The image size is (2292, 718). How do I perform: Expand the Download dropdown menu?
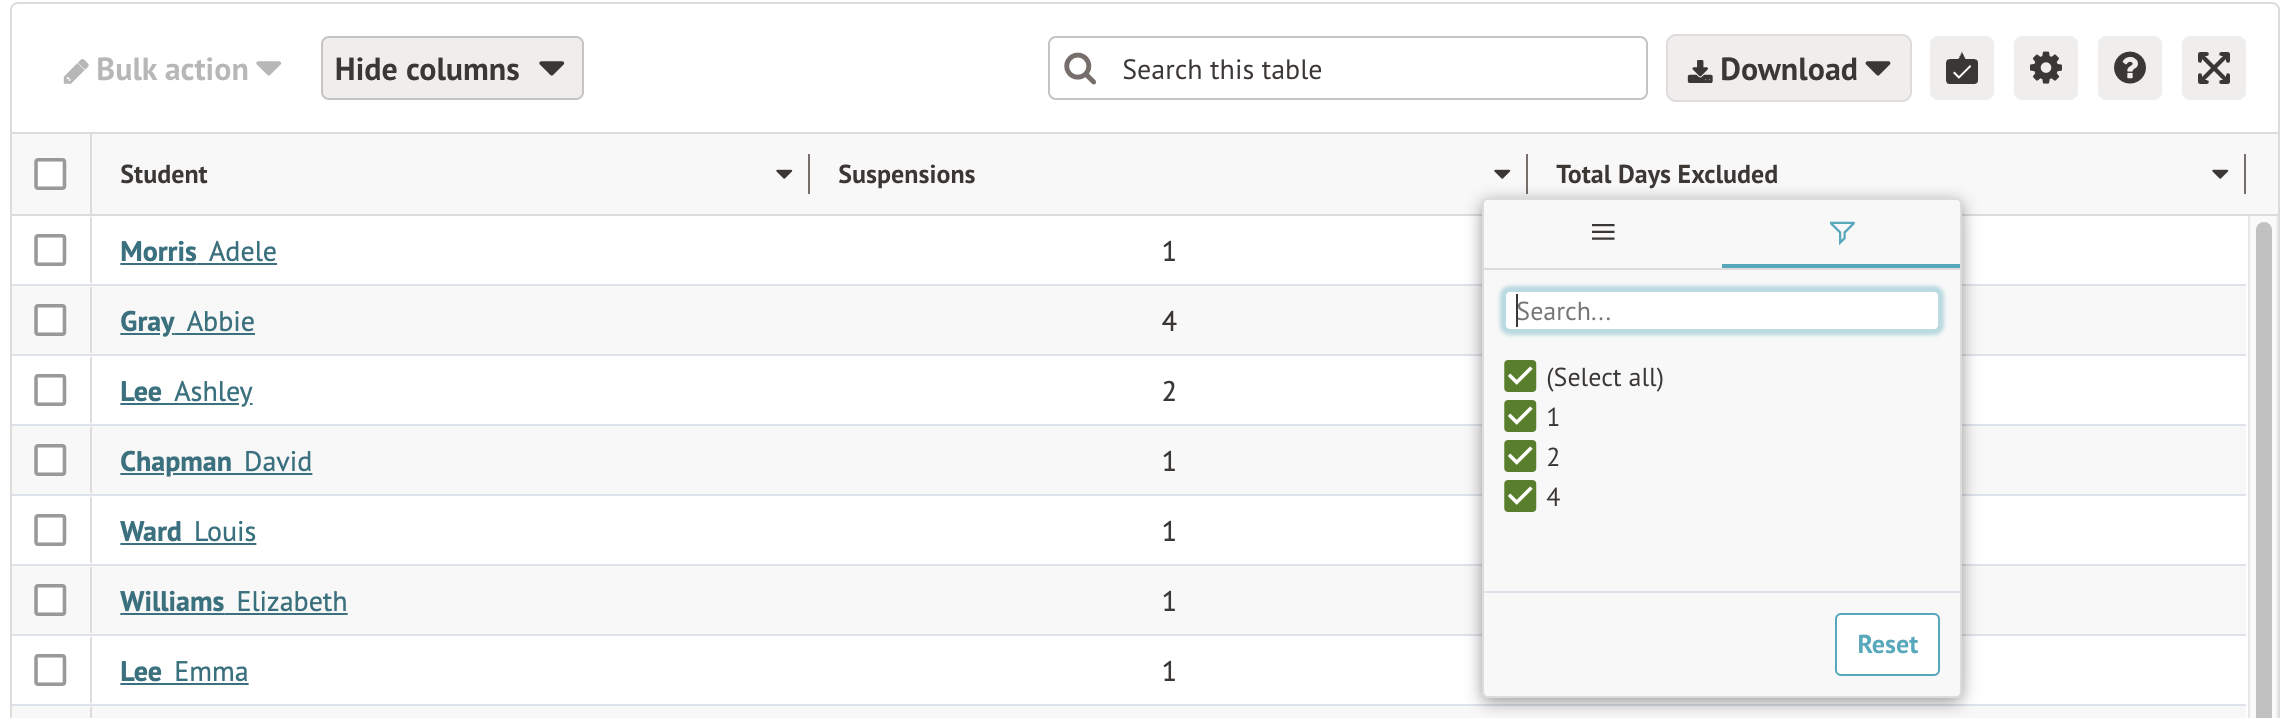point(1788,69)
